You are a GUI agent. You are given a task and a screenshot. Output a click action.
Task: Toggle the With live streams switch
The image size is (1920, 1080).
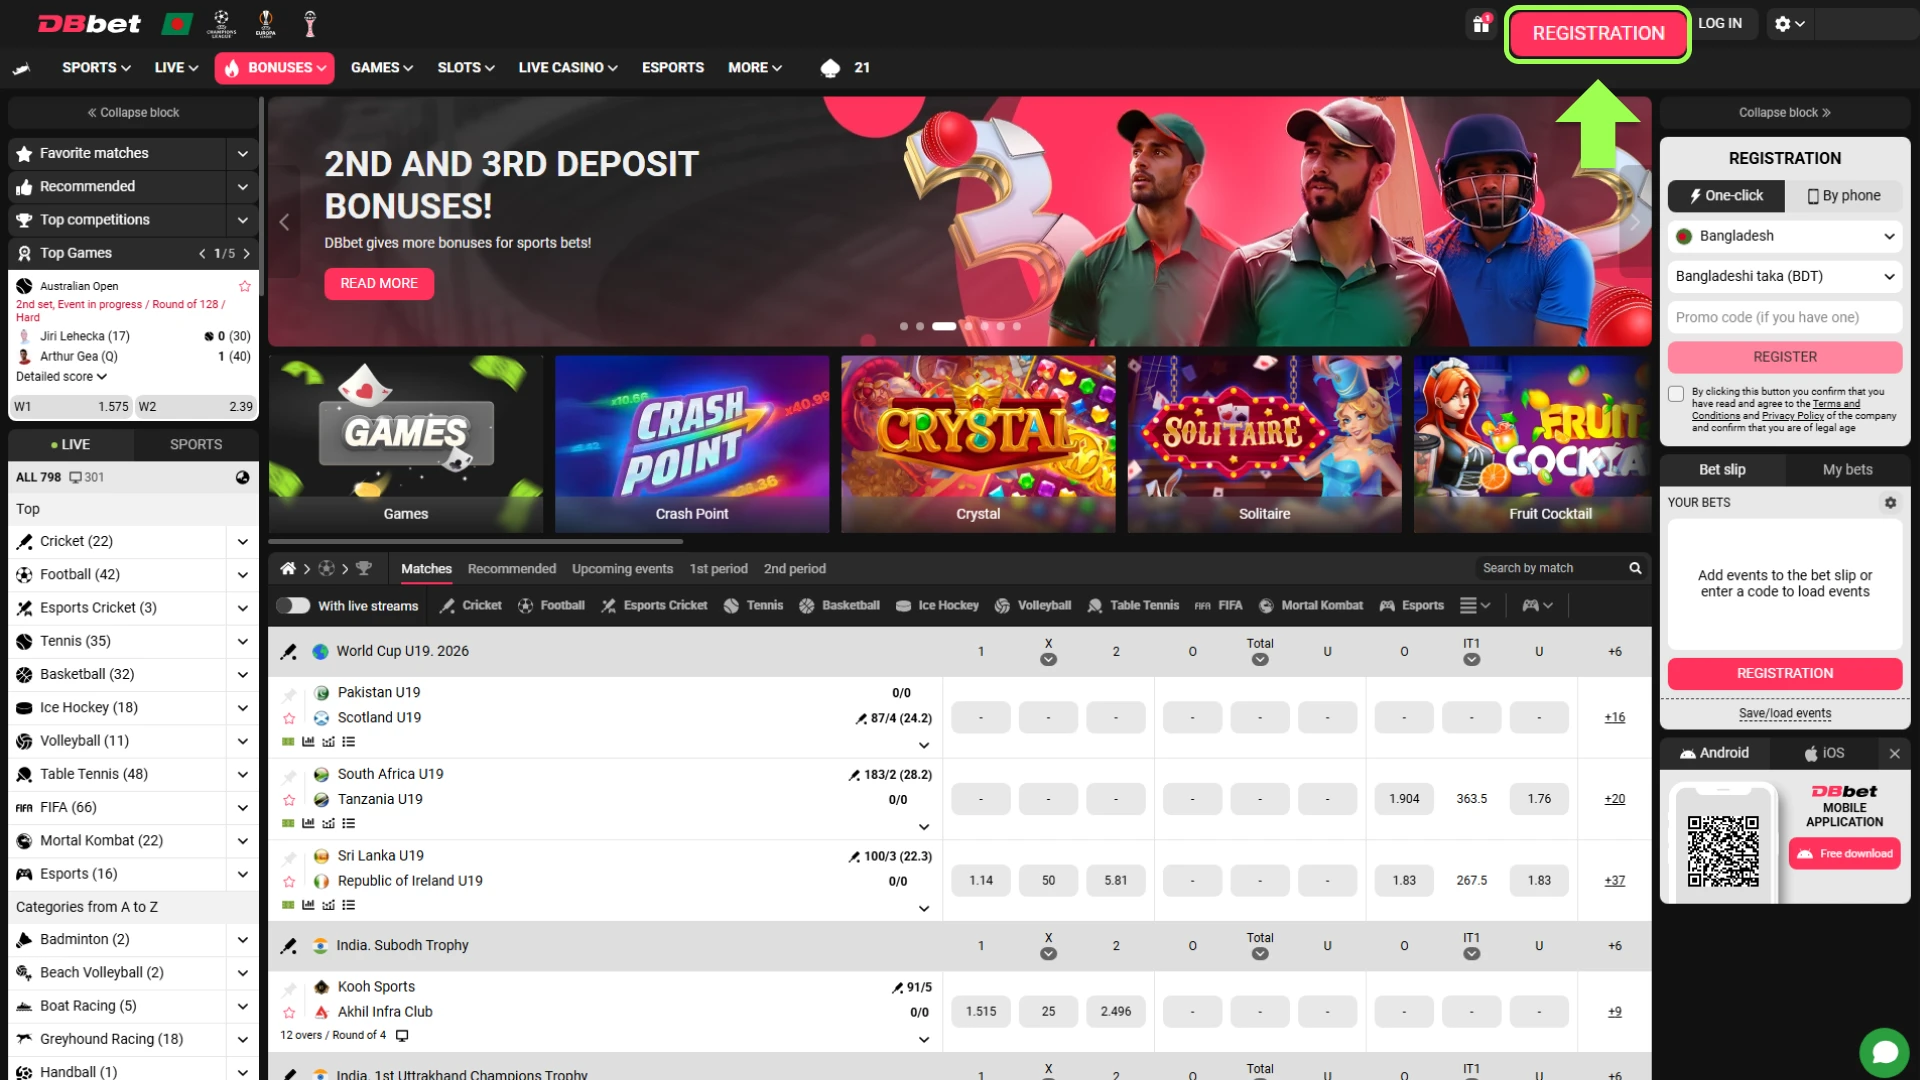point(293,606)
